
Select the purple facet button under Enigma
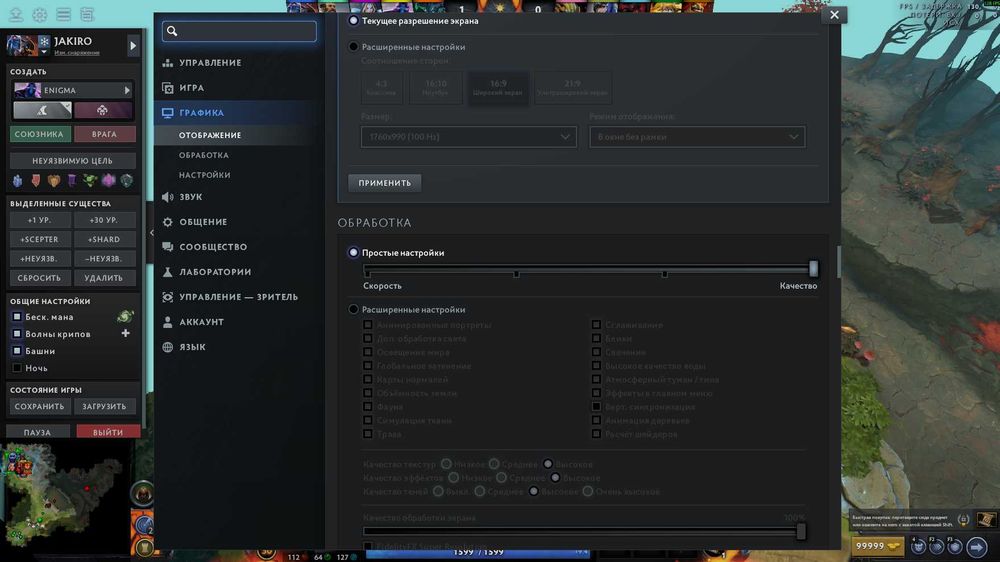pyautogui.click(x=103, y=110)
